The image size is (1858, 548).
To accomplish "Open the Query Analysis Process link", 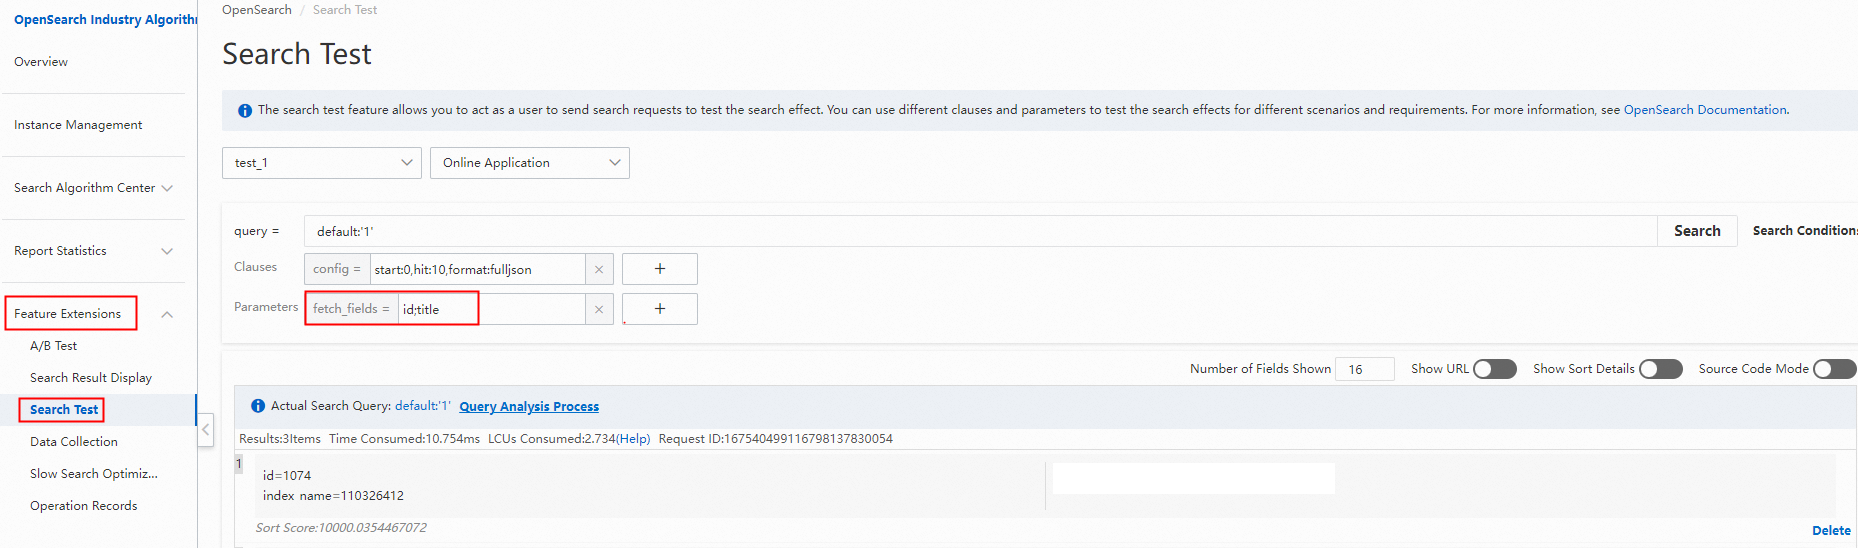I will coord(529,407).
